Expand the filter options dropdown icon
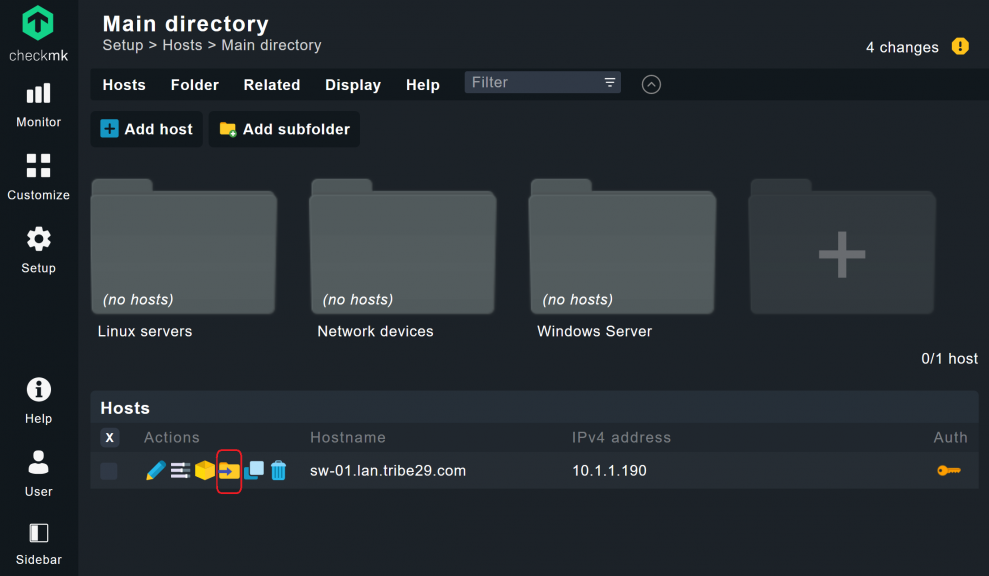The image size is (989, 576). (609, 83)
